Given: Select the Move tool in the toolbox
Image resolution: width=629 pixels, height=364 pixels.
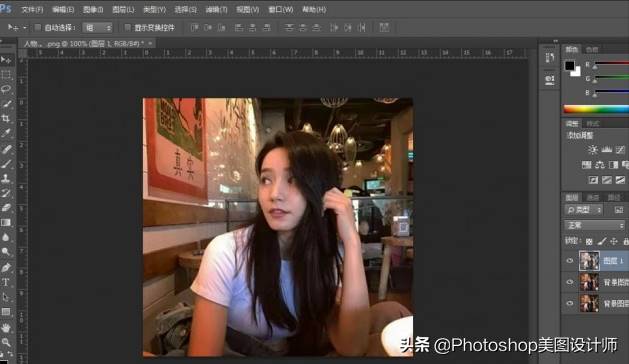Looking at the screenshot, I should [6, 60].
